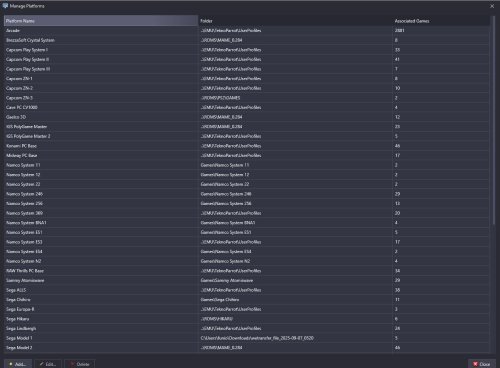The image size is (500, 368).
Task: Select the Capcom Play System III row
Action: [x=246, y=69]
